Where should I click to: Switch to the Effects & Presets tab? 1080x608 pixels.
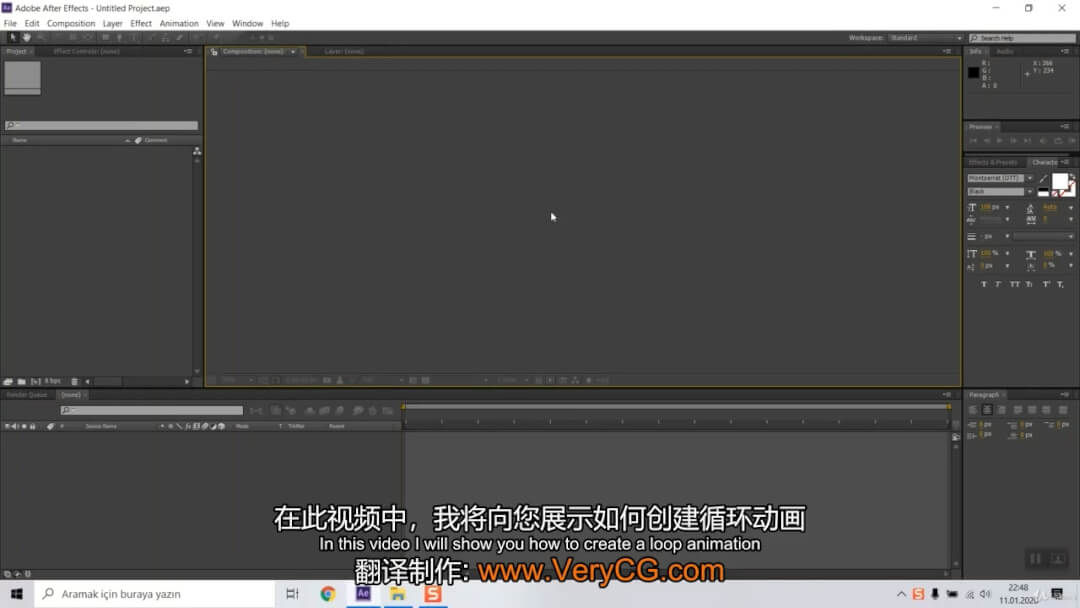[993, 163]
